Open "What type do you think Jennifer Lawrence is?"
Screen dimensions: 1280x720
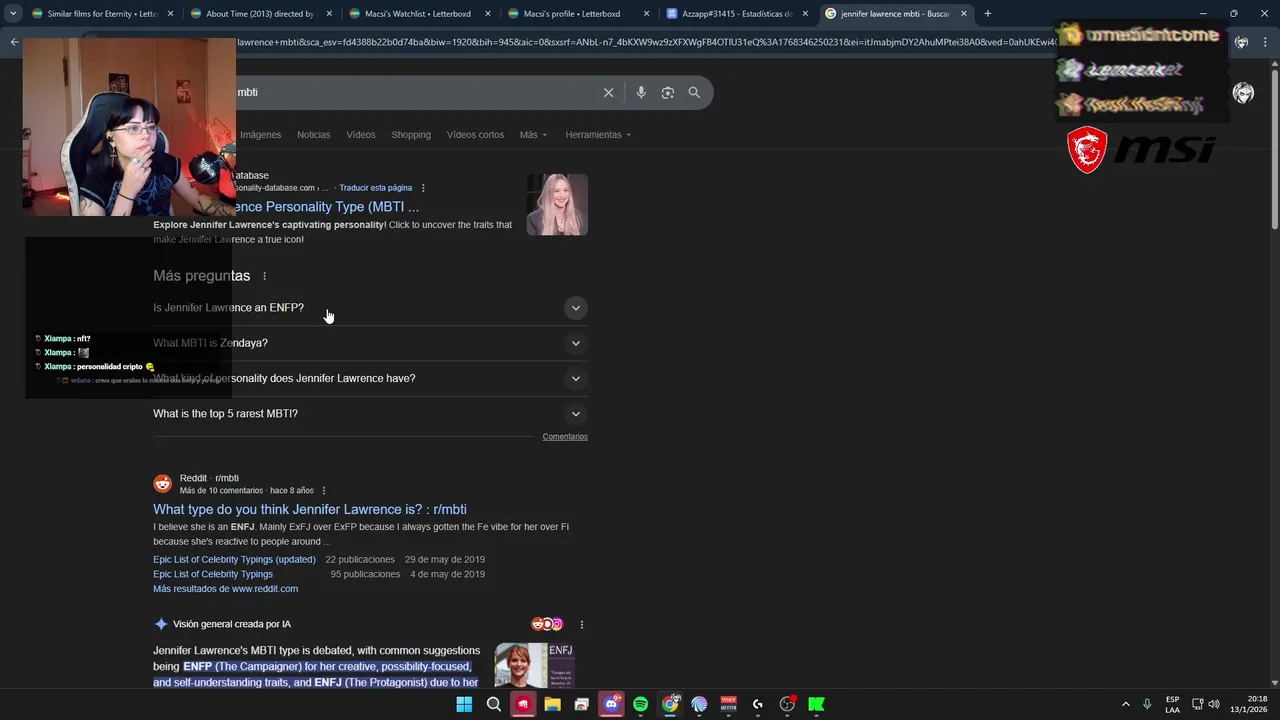[310, 510]
